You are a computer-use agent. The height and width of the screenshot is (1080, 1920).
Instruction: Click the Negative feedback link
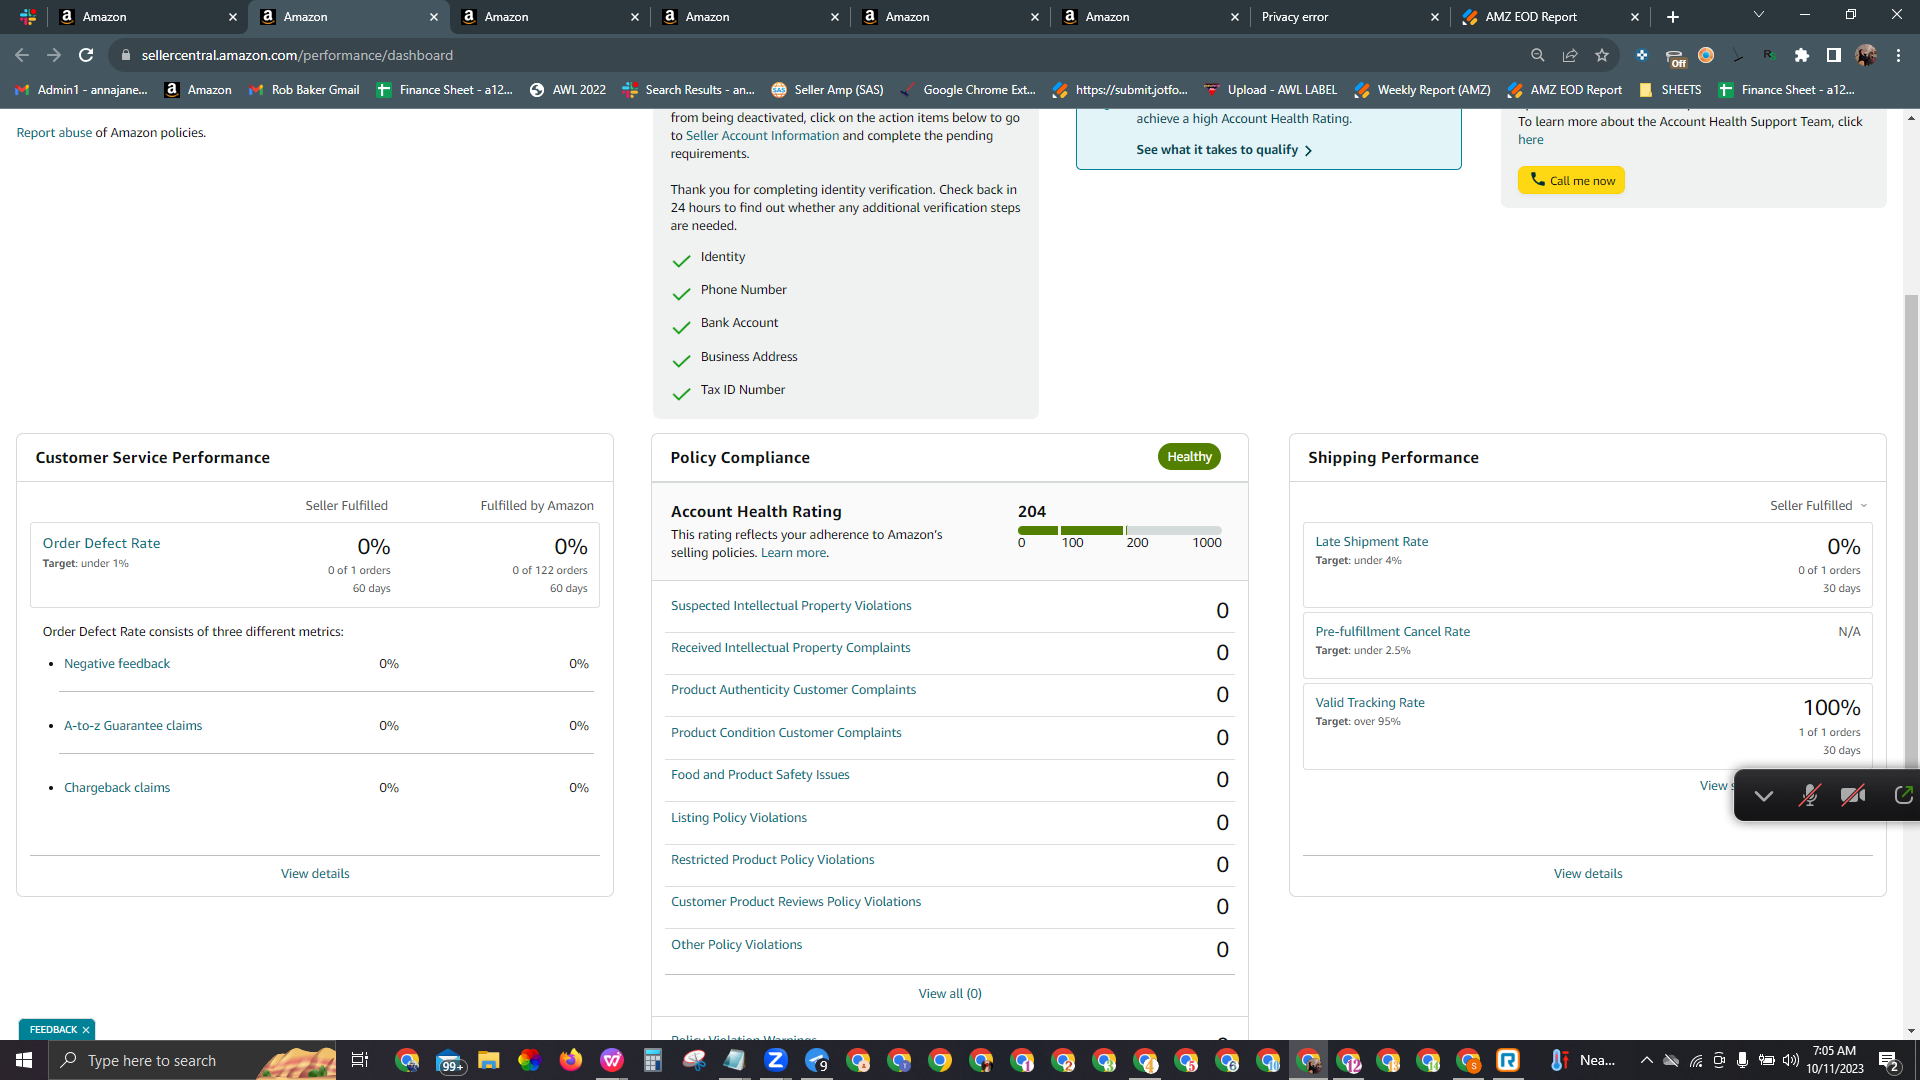[x=117, y=664]
